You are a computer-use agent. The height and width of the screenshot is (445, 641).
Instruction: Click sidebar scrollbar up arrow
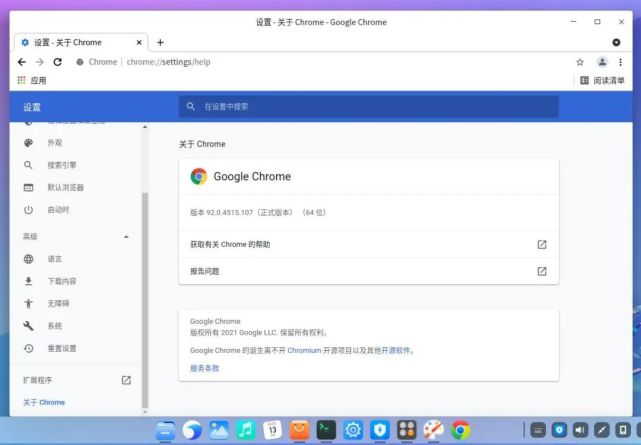tap(145, 127)
